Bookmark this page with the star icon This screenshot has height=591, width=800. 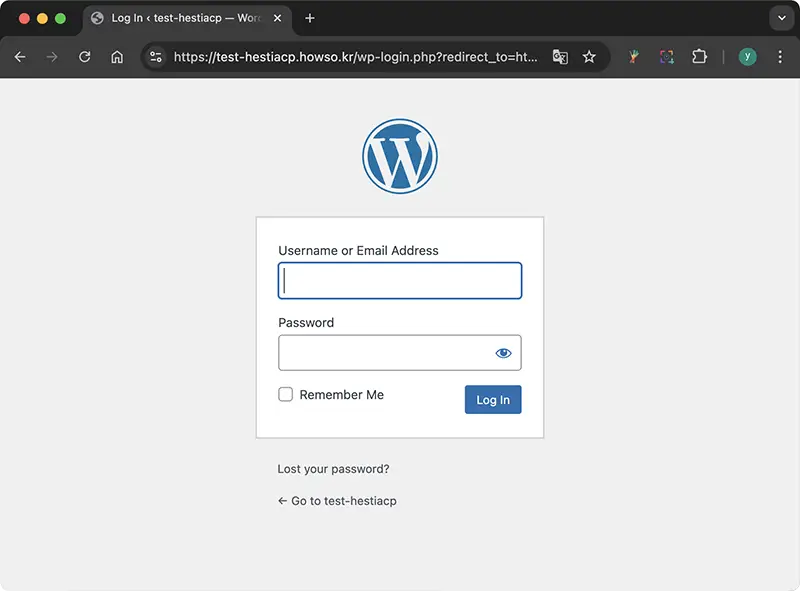pos(589,57)
